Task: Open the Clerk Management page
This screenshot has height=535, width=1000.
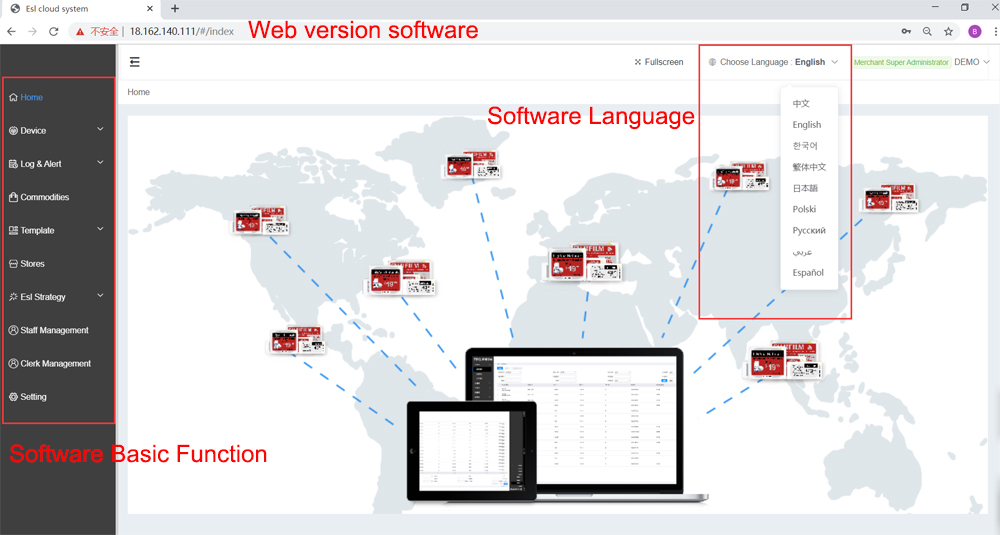Action: coord(55,364)
